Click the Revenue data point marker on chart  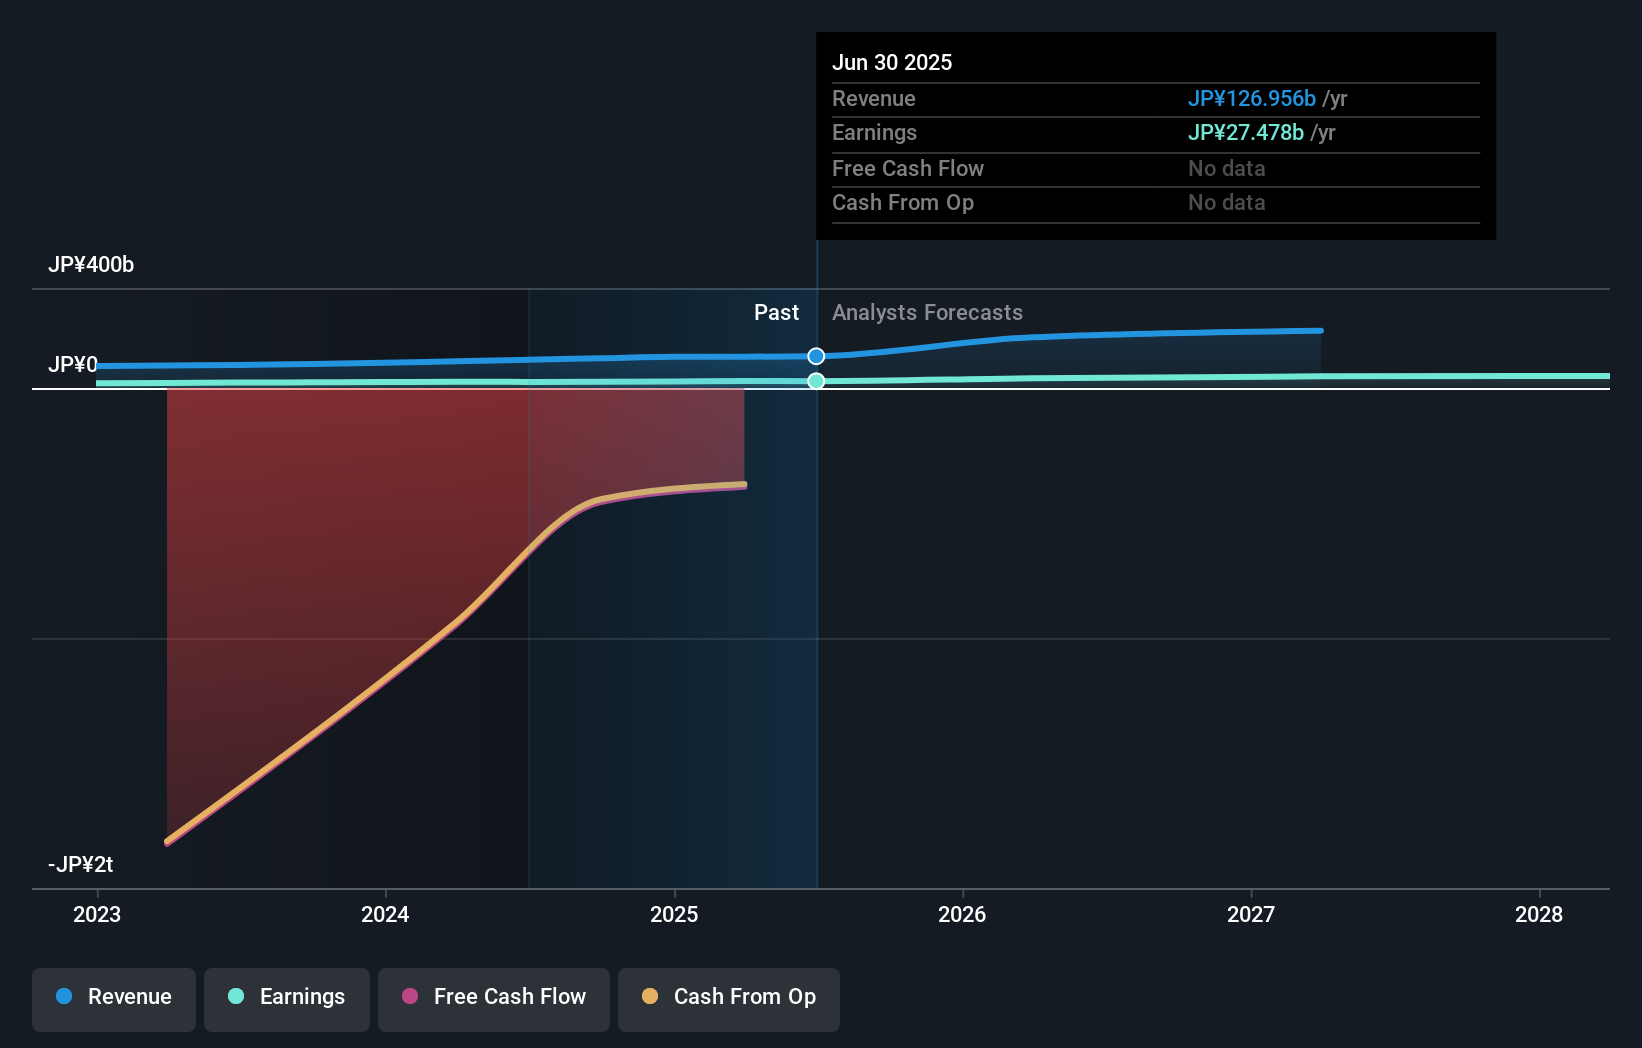(x=816, y=356)
